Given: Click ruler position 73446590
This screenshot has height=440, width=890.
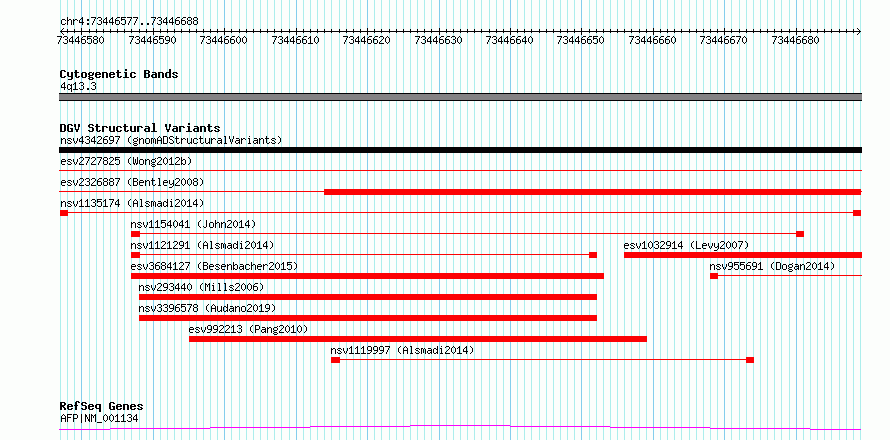Looking at the screenshot, I should [152, 40].
